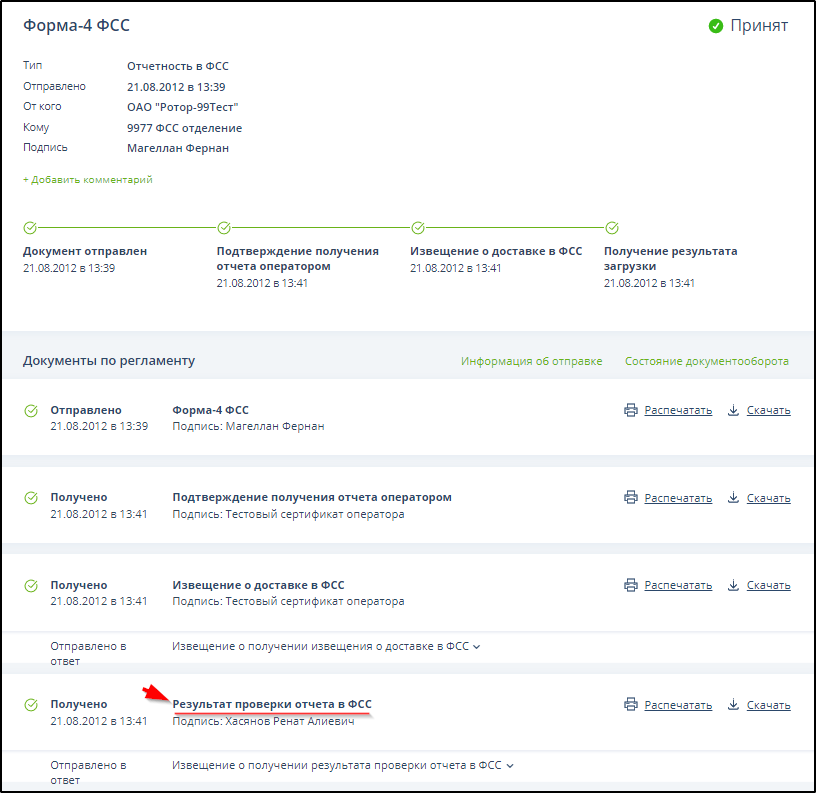Click printer icon for Результат проверки отчета в ФСС
This screenshot has height=793, width=816.
coord(630,704)
